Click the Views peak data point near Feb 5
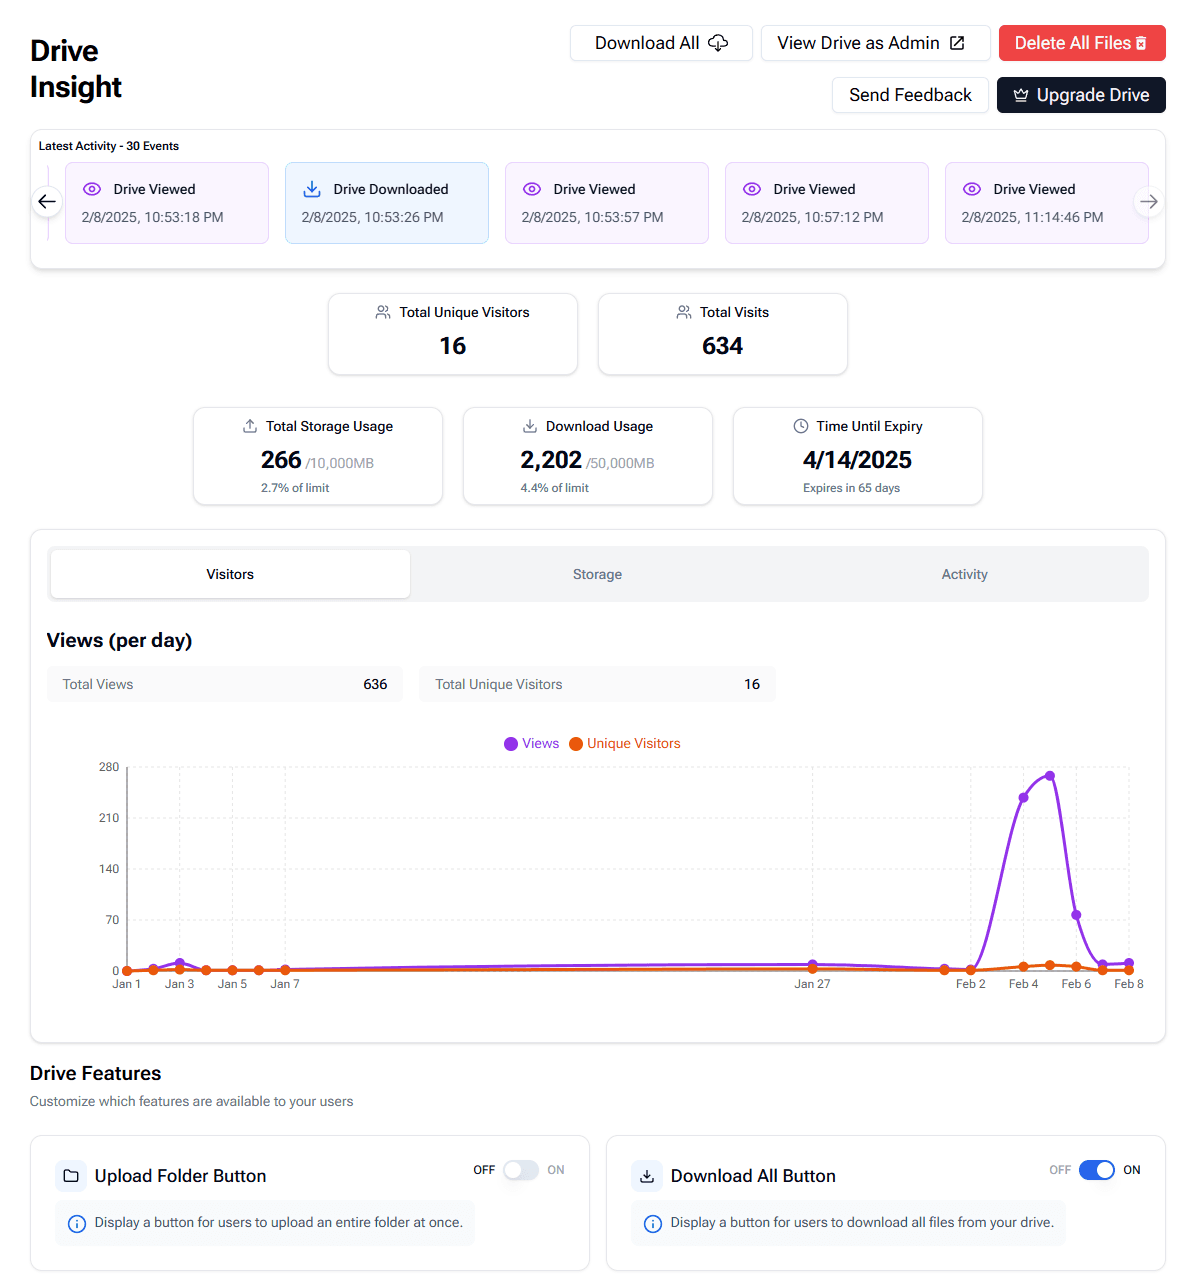Screen dimensions: 1199x1284 (1050, 776)
